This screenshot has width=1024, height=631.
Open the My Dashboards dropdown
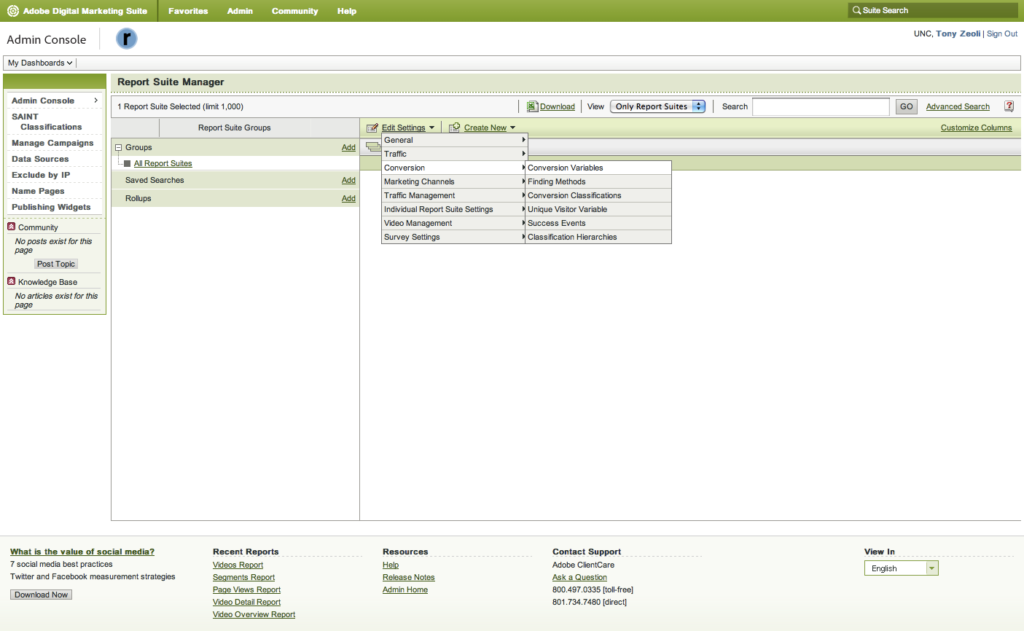click(40, 63)
